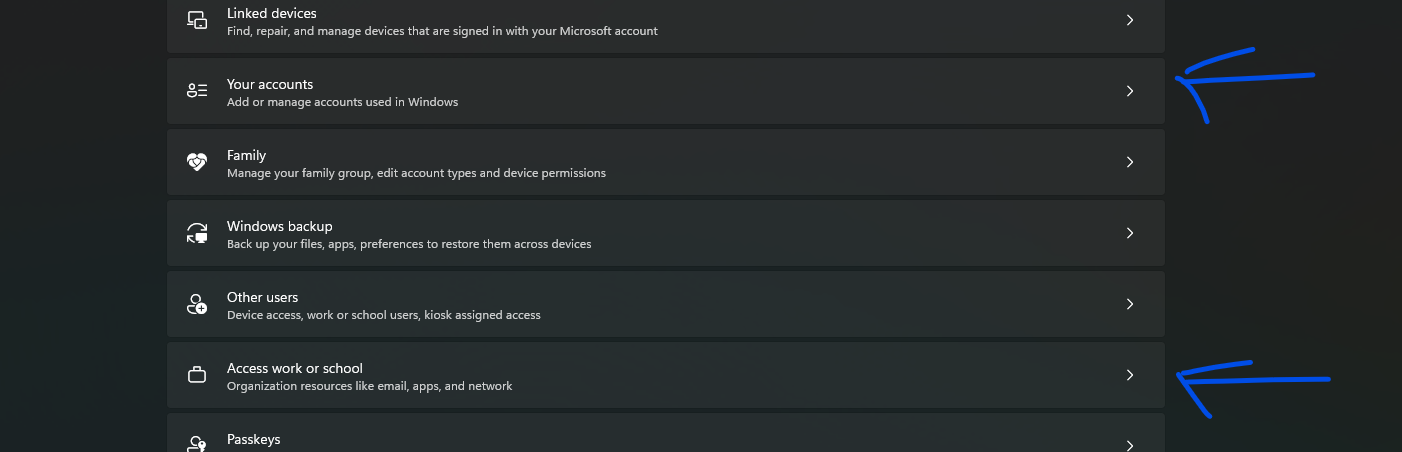Select Access work or school title
This screenshot has width=1402, height=452.
tap(295, 368)
